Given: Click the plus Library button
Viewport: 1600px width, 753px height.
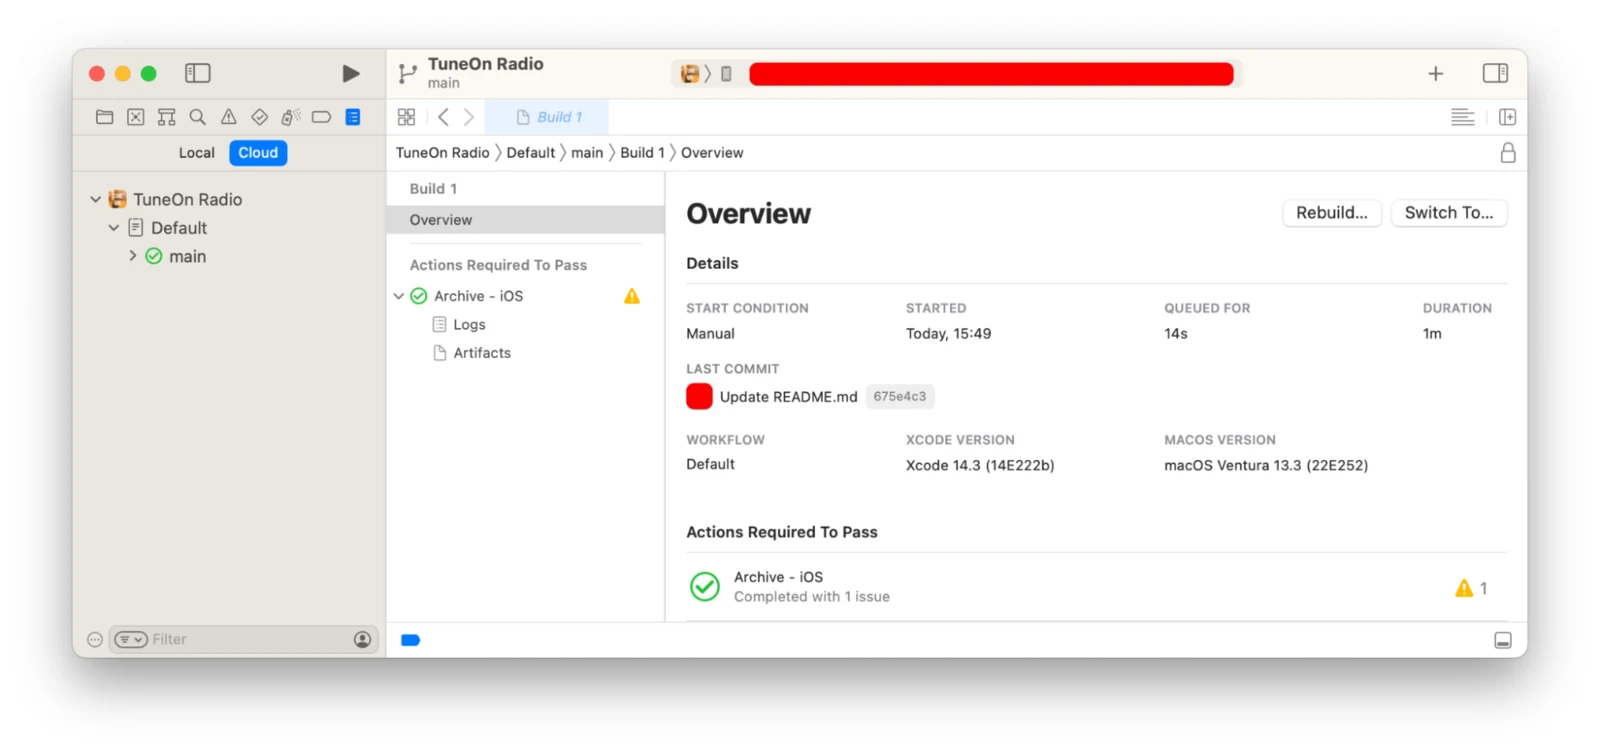Looking at the screenshot, I should (x=1436, y=73).
